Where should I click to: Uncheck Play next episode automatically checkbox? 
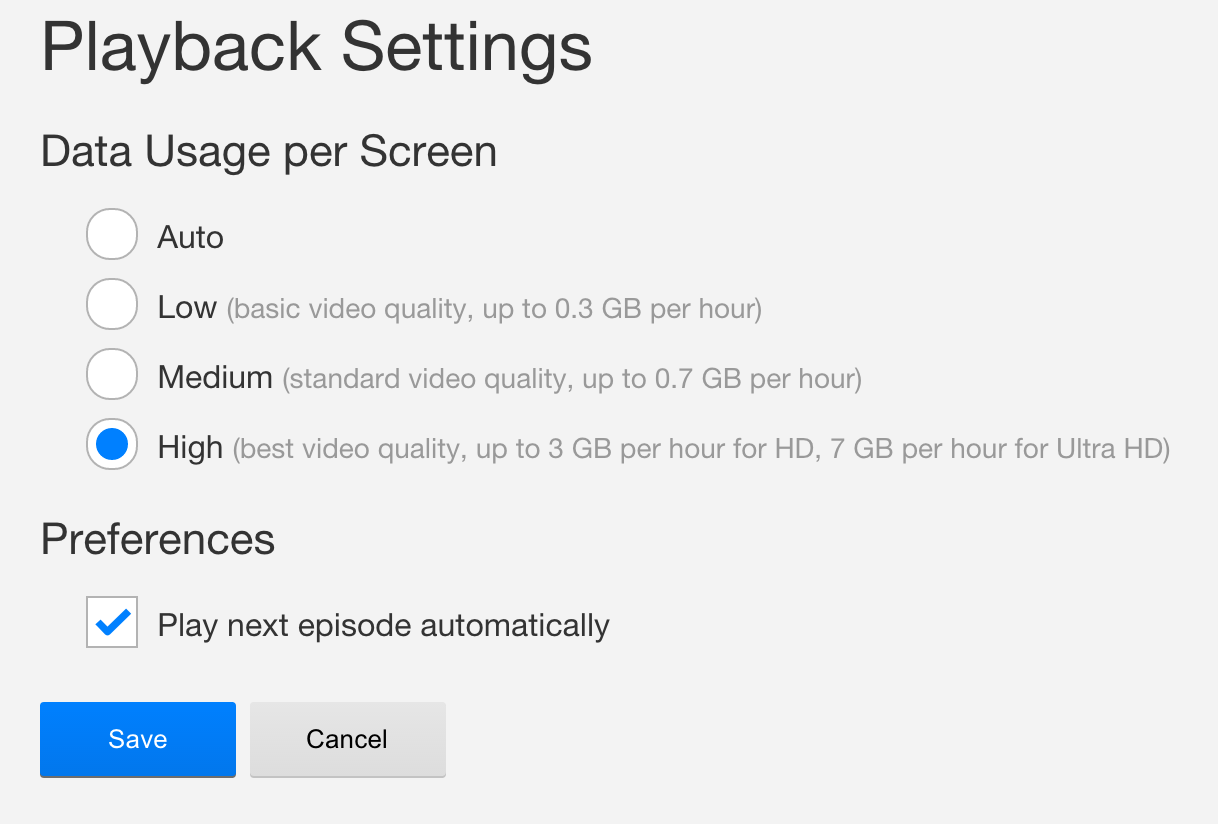(x=112, y=623)
